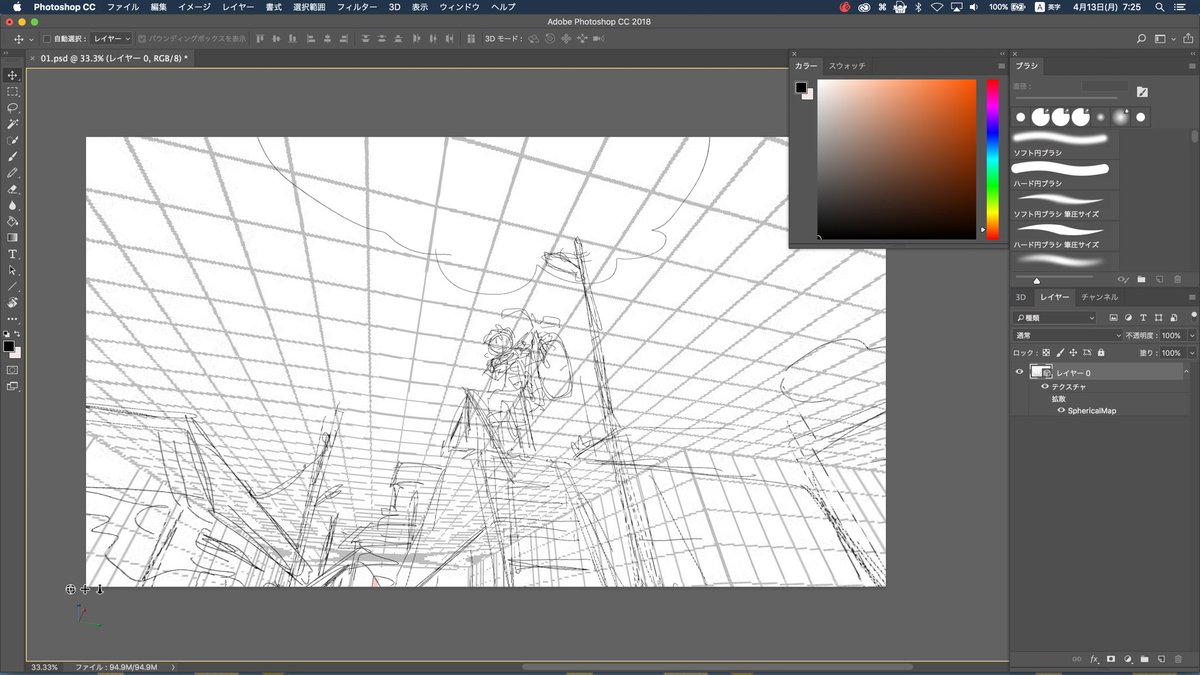Collapse レイヤー 0 layer effects chevron

click(1186, 372)
